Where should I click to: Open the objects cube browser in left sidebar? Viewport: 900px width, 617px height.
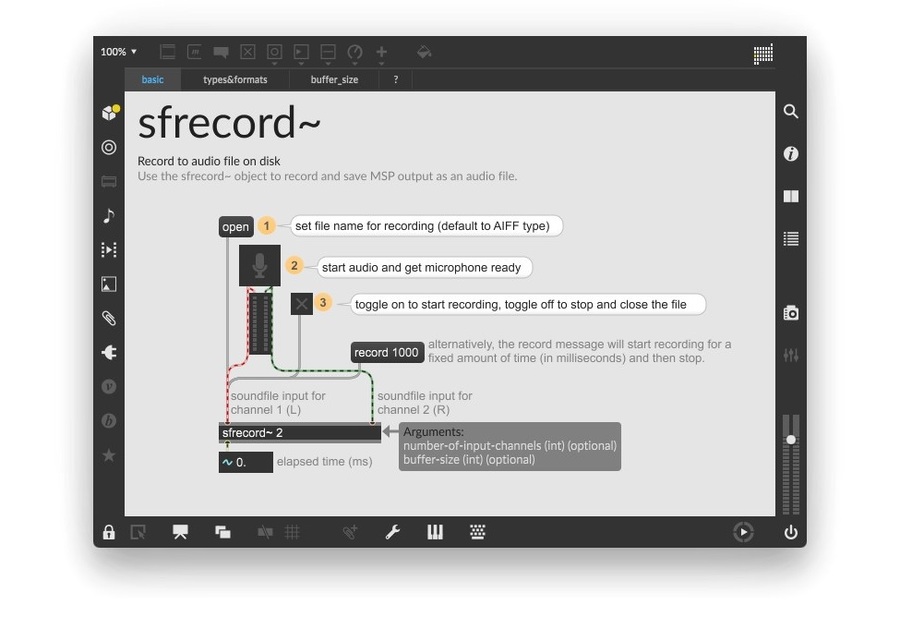109,112
